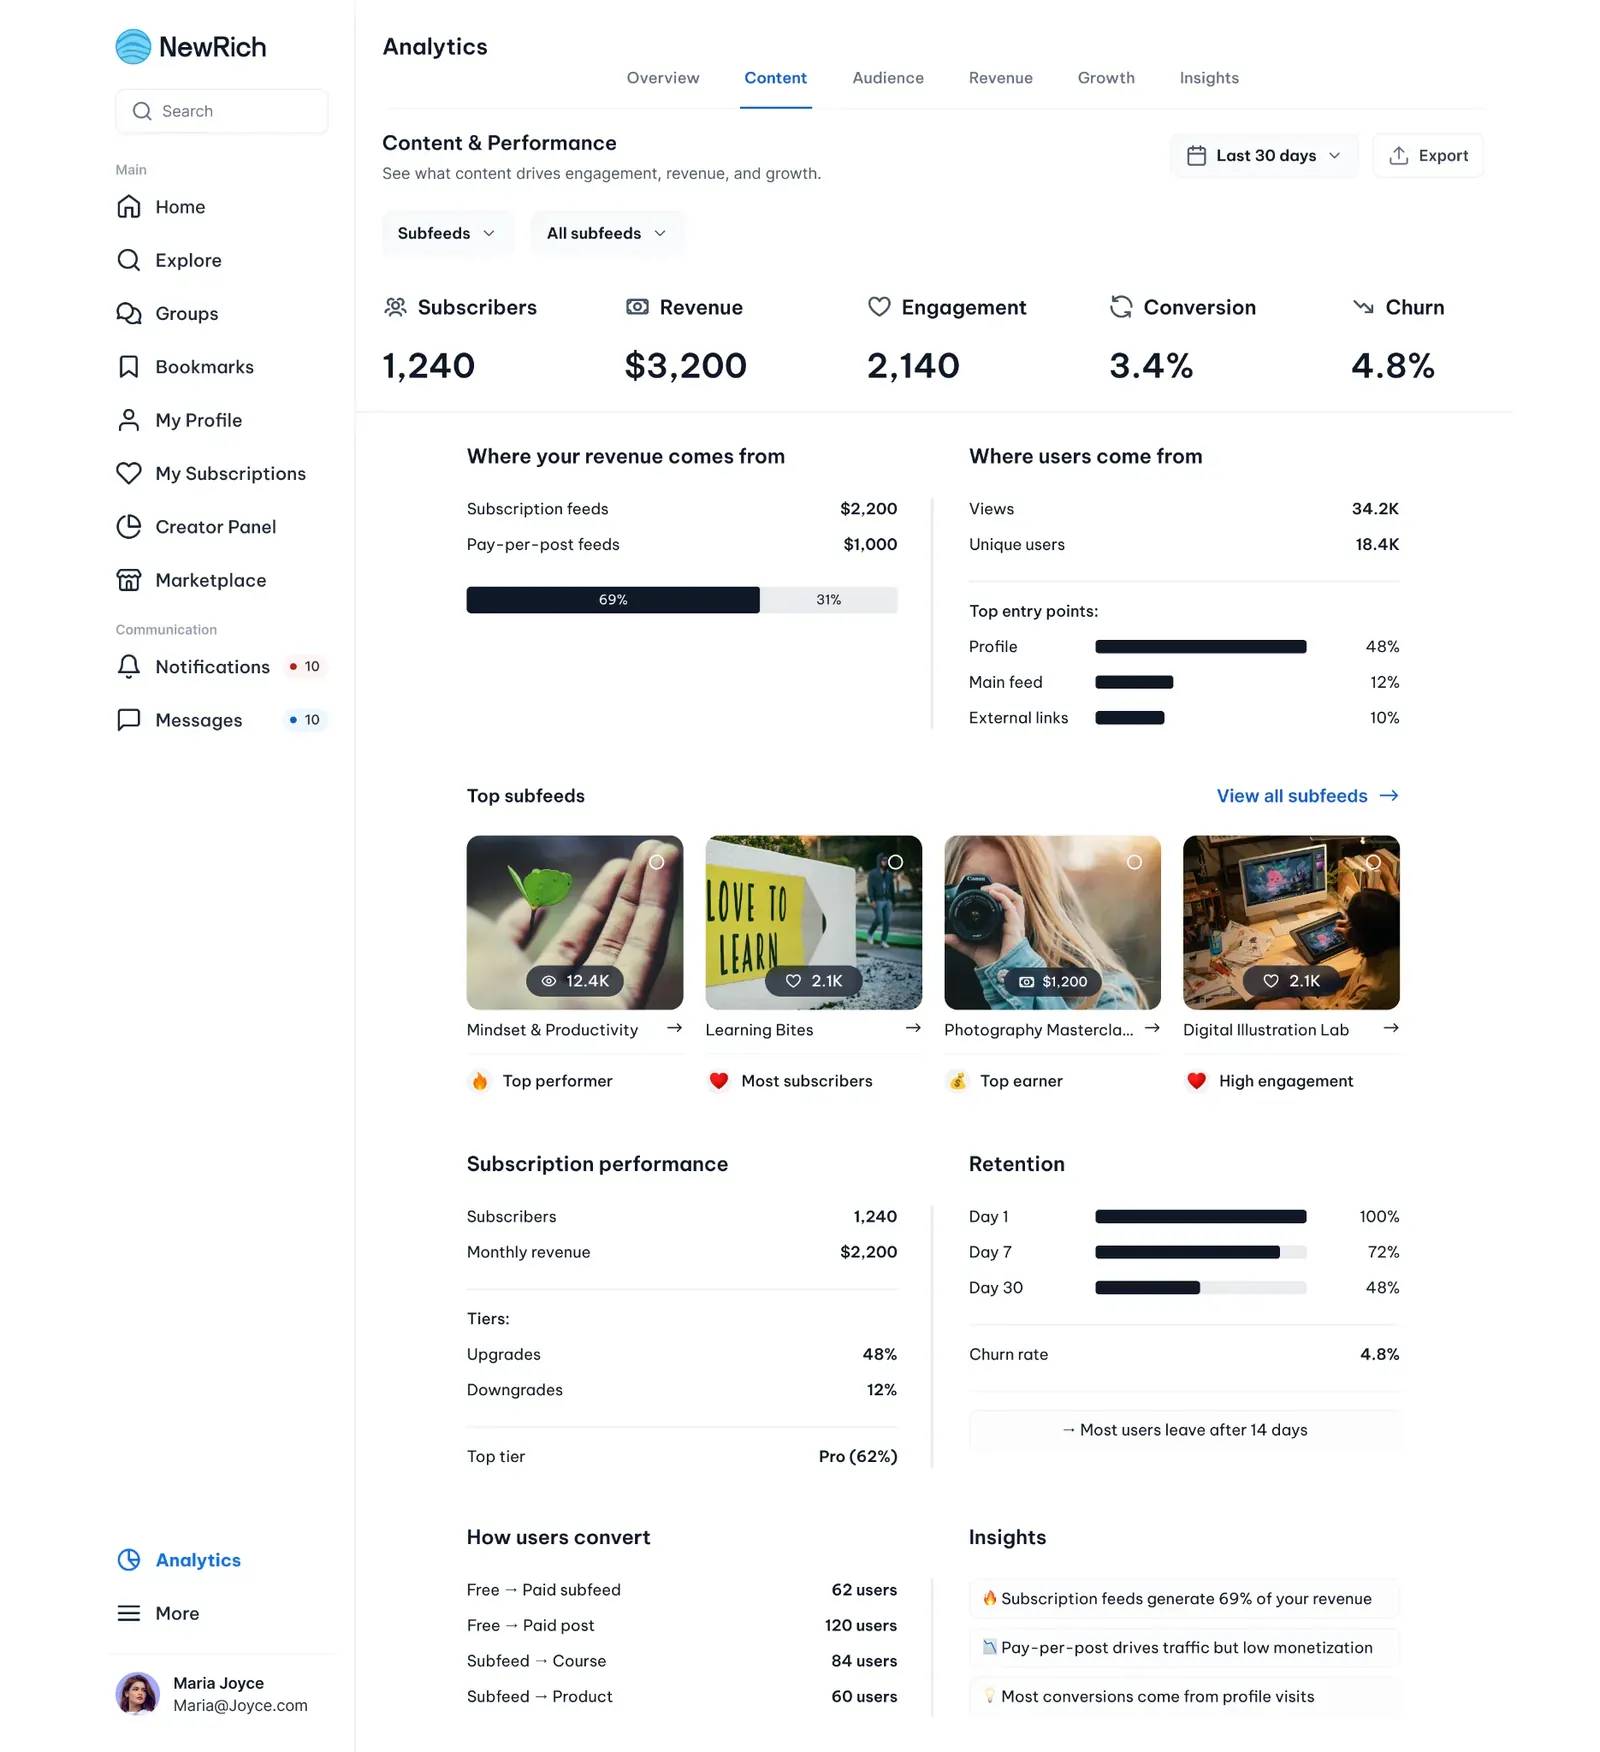Open Mindset & Productivity arrow icon
Image resolution: width=1600 pixels, height=1752 pixels.
pyautogui.click(x=675, y=1028)
